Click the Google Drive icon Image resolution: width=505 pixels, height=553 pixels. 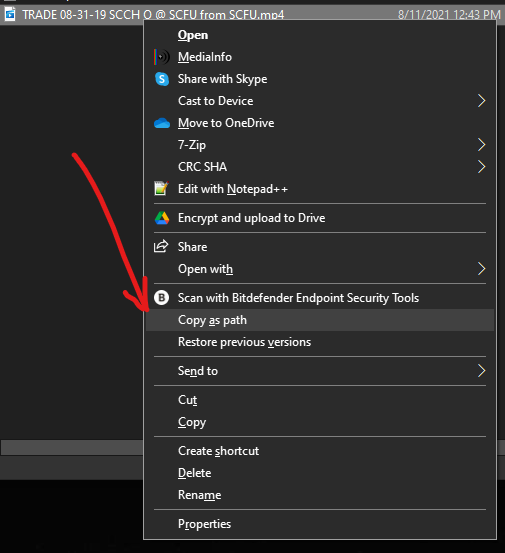click(162, 218)
